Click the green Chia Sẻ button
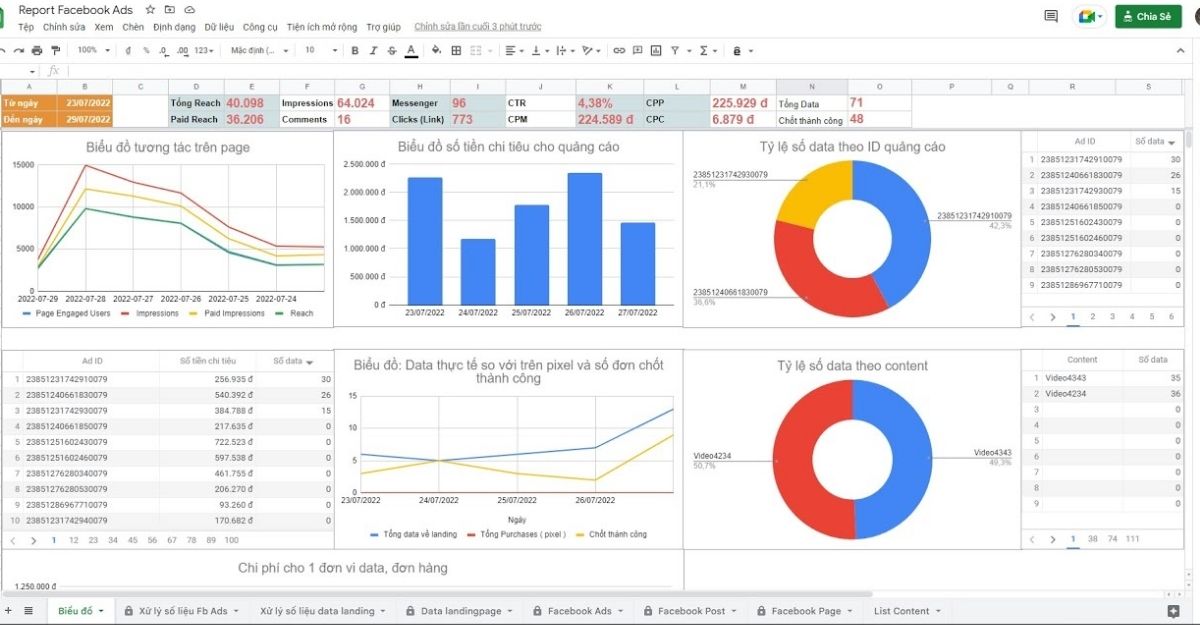The image size is (1200, 625). click(1148, 16)
